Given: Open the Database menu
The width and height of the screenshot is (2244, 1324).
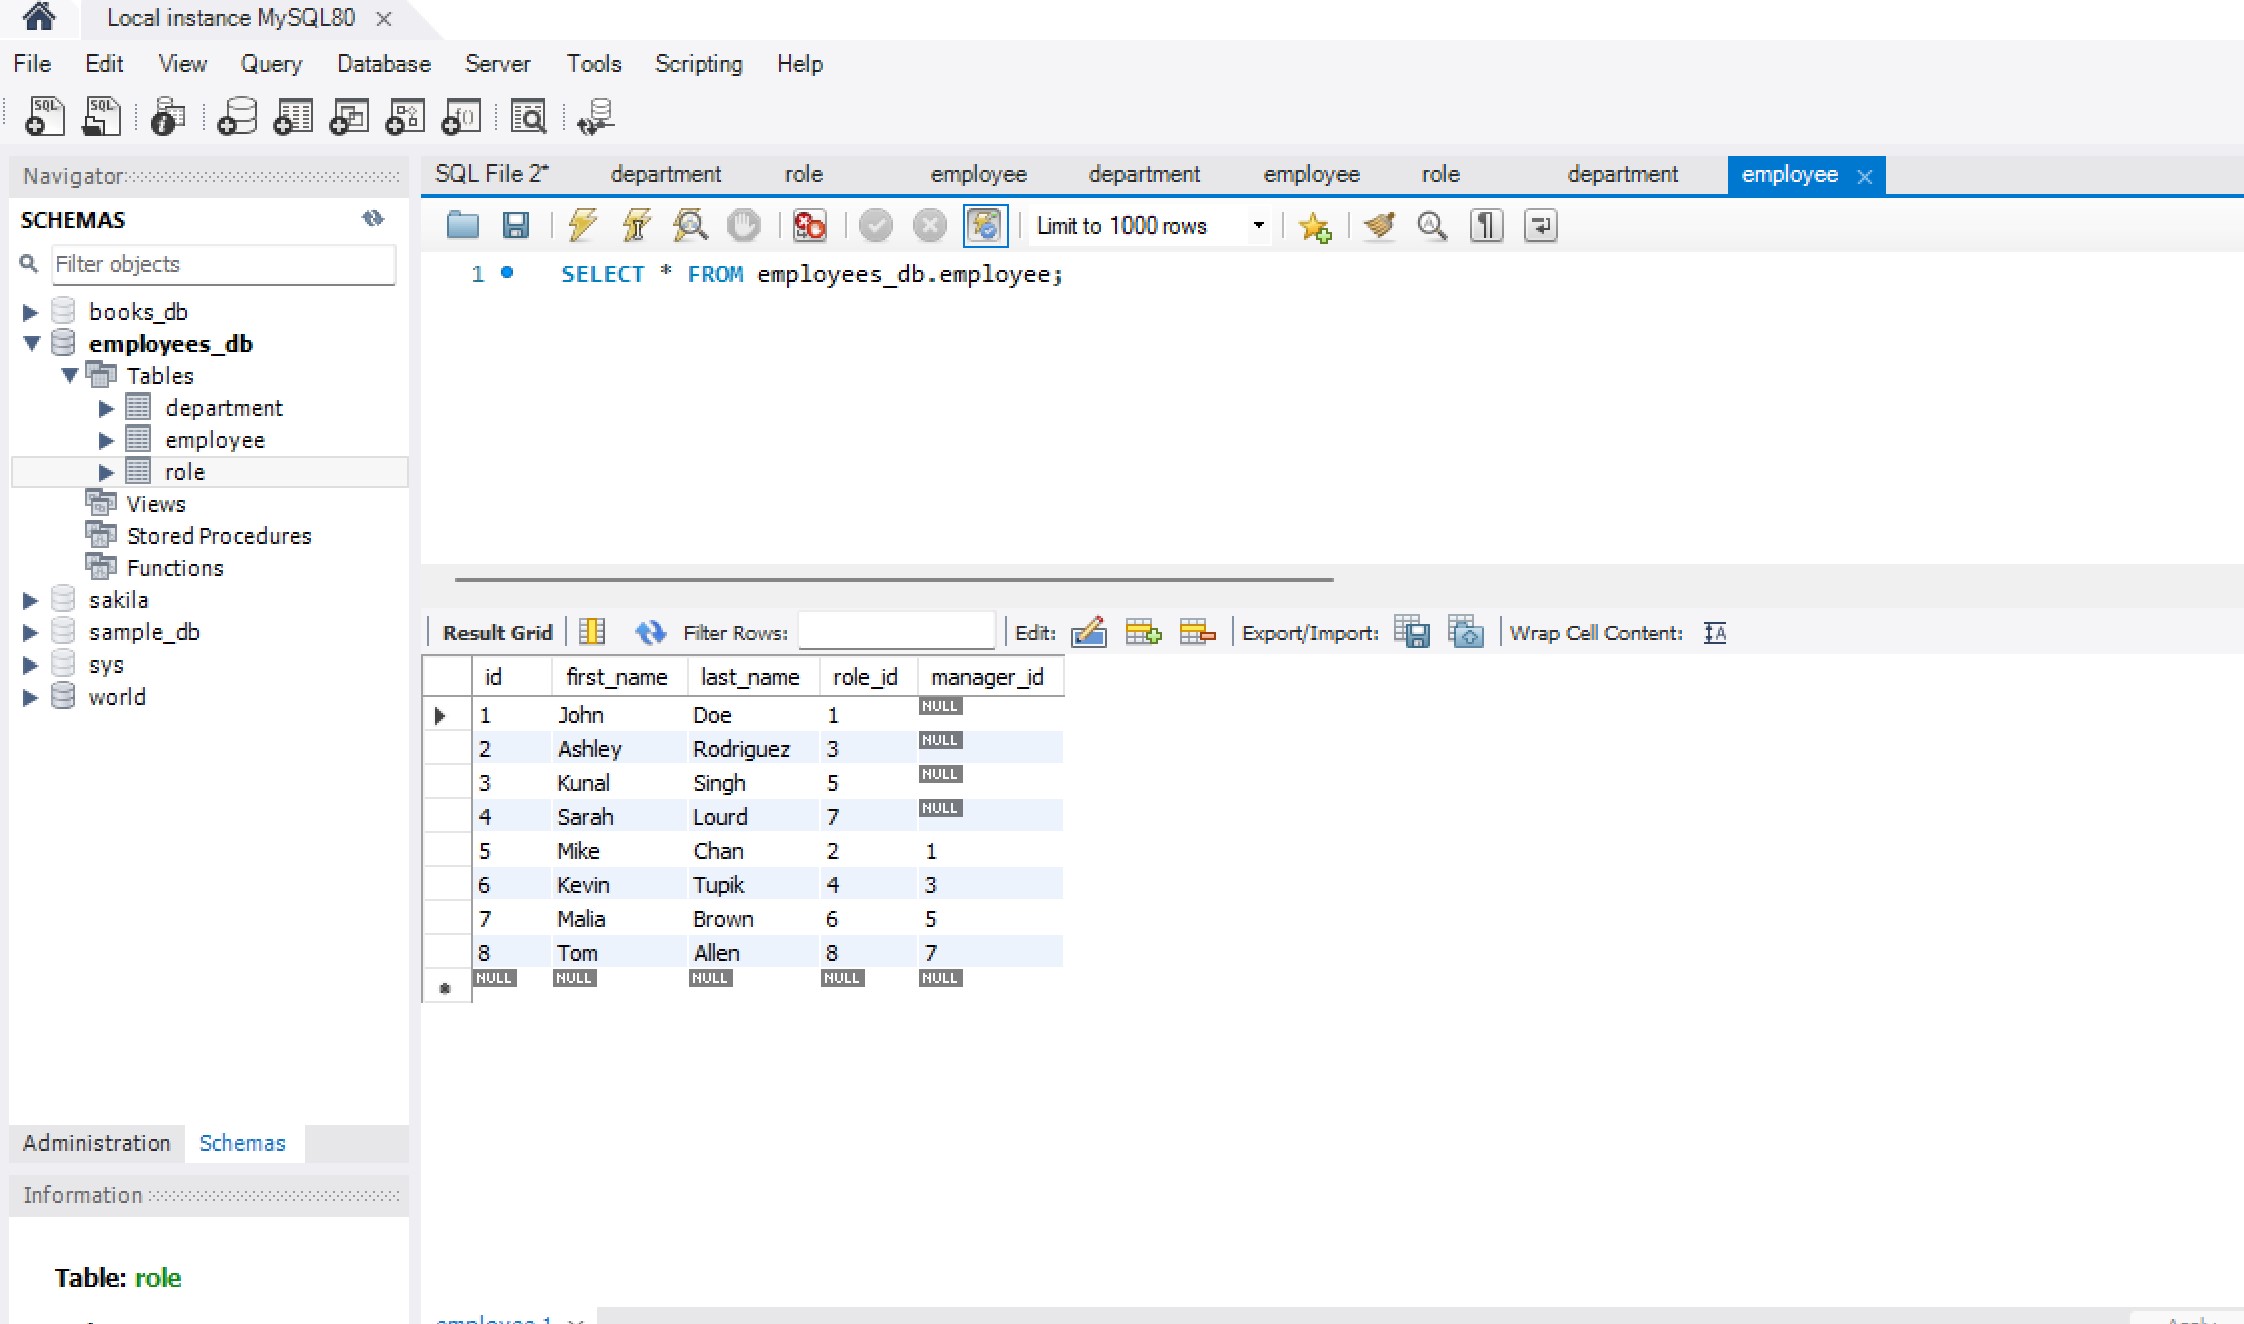Looking at the screenshot, I should point(383,64).
